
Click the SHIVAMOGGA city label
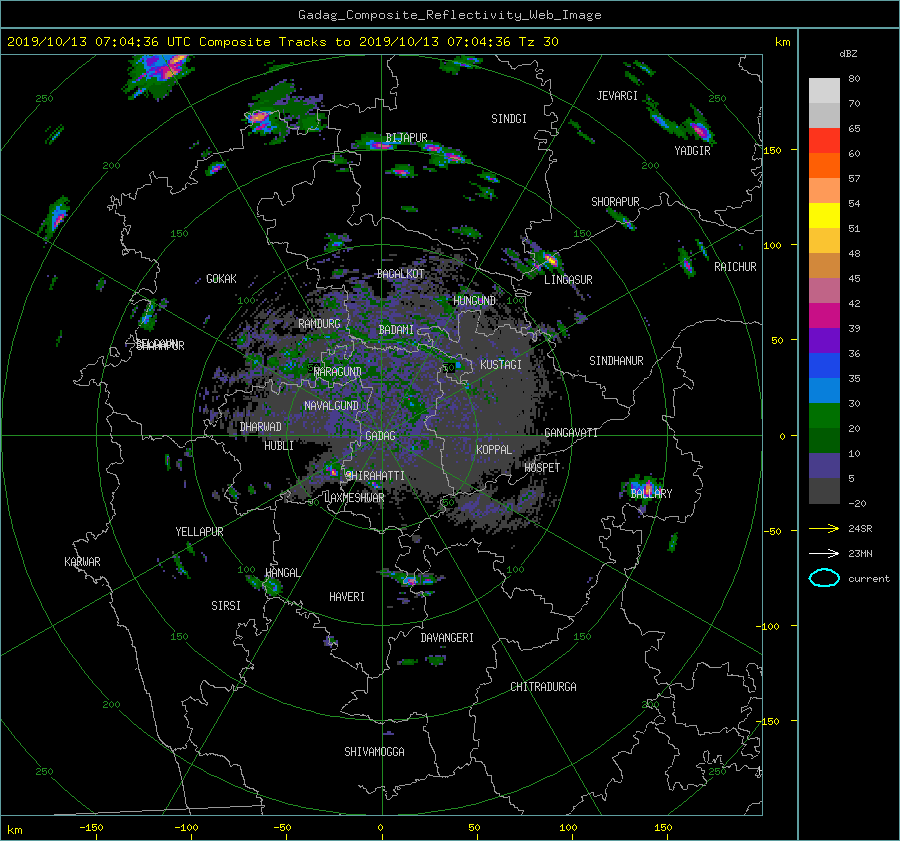[x=374, y=751]
